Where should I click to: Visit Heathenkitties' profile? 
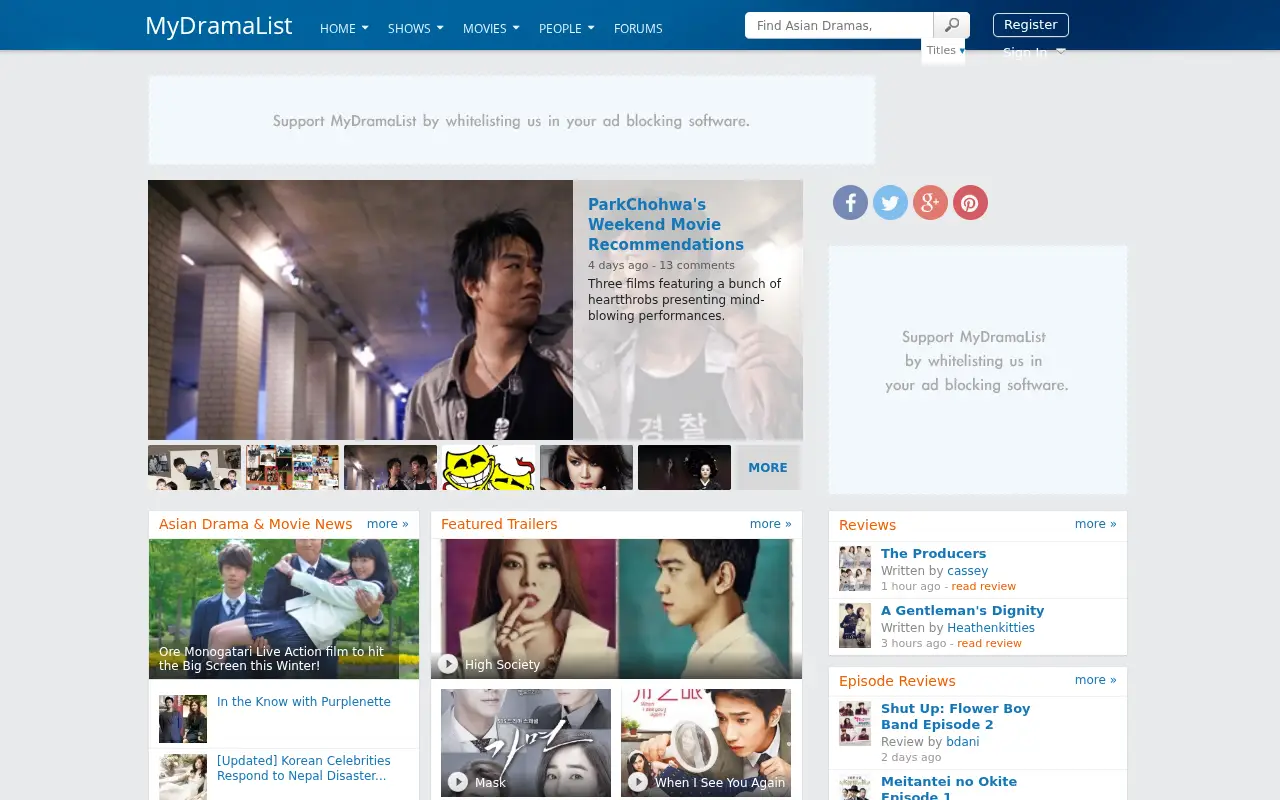[991, 628]
